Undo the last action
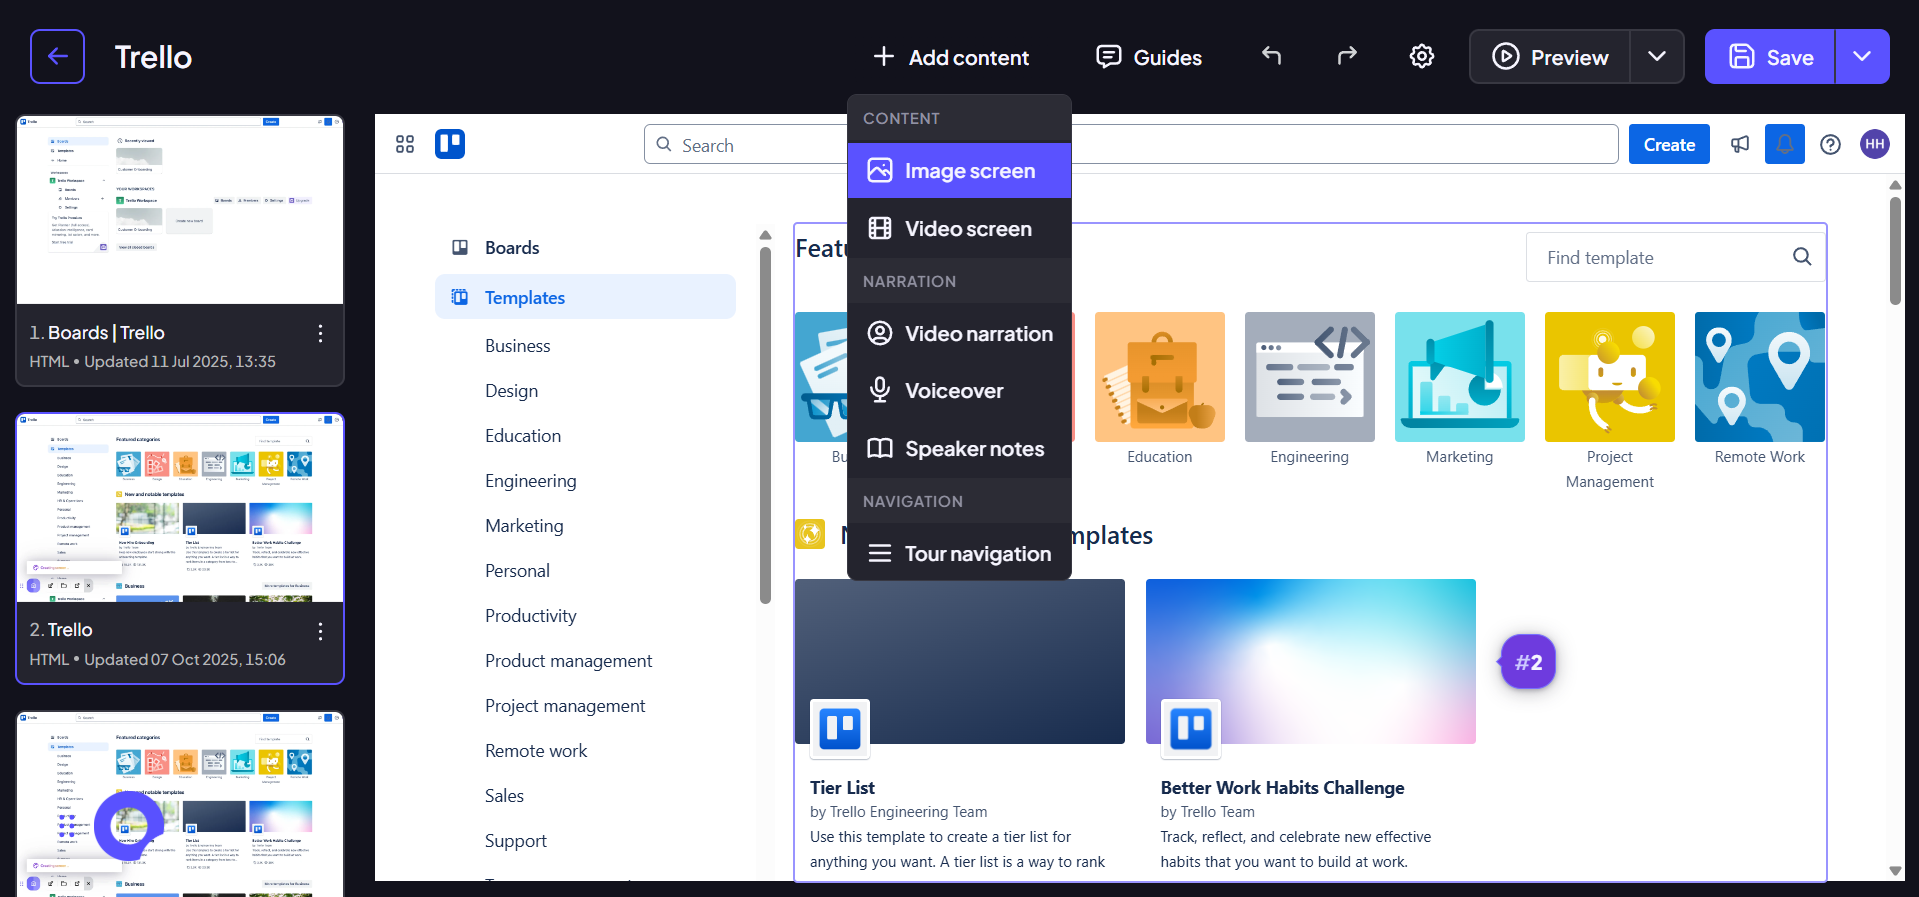The height and width of the screenshot is (897, 1919). [1271, 56]
